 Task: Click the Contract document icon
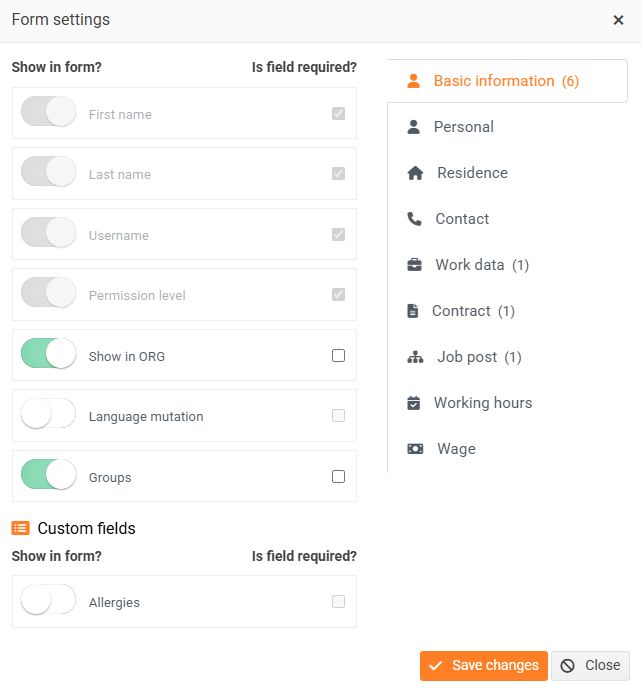click(413, 311)
